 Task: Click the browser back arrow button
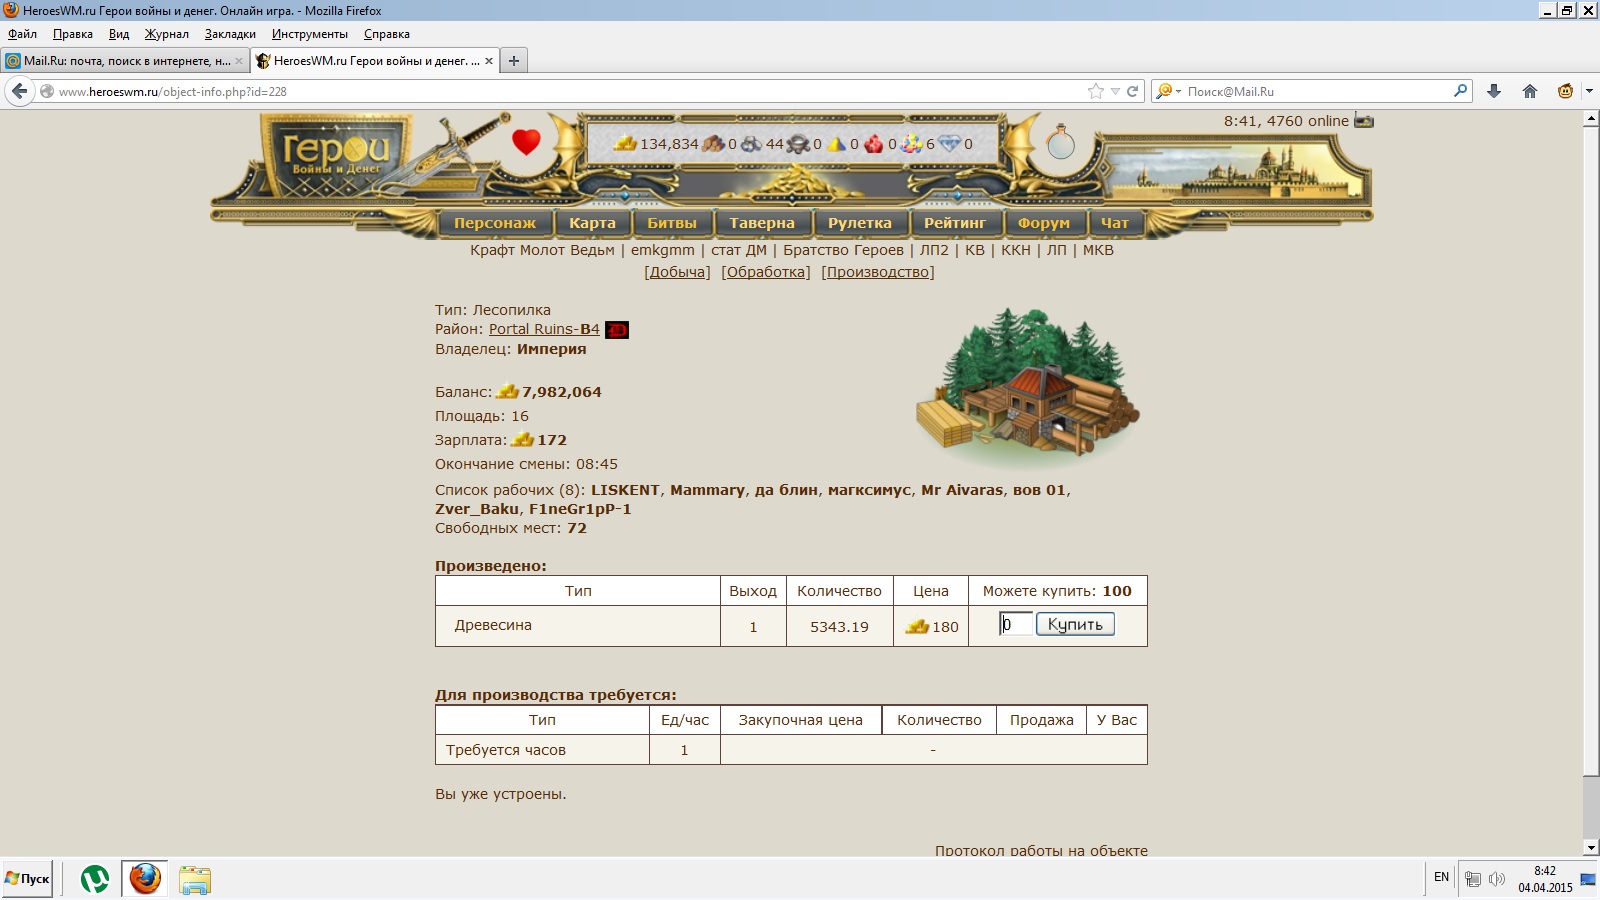click(20, 91)
